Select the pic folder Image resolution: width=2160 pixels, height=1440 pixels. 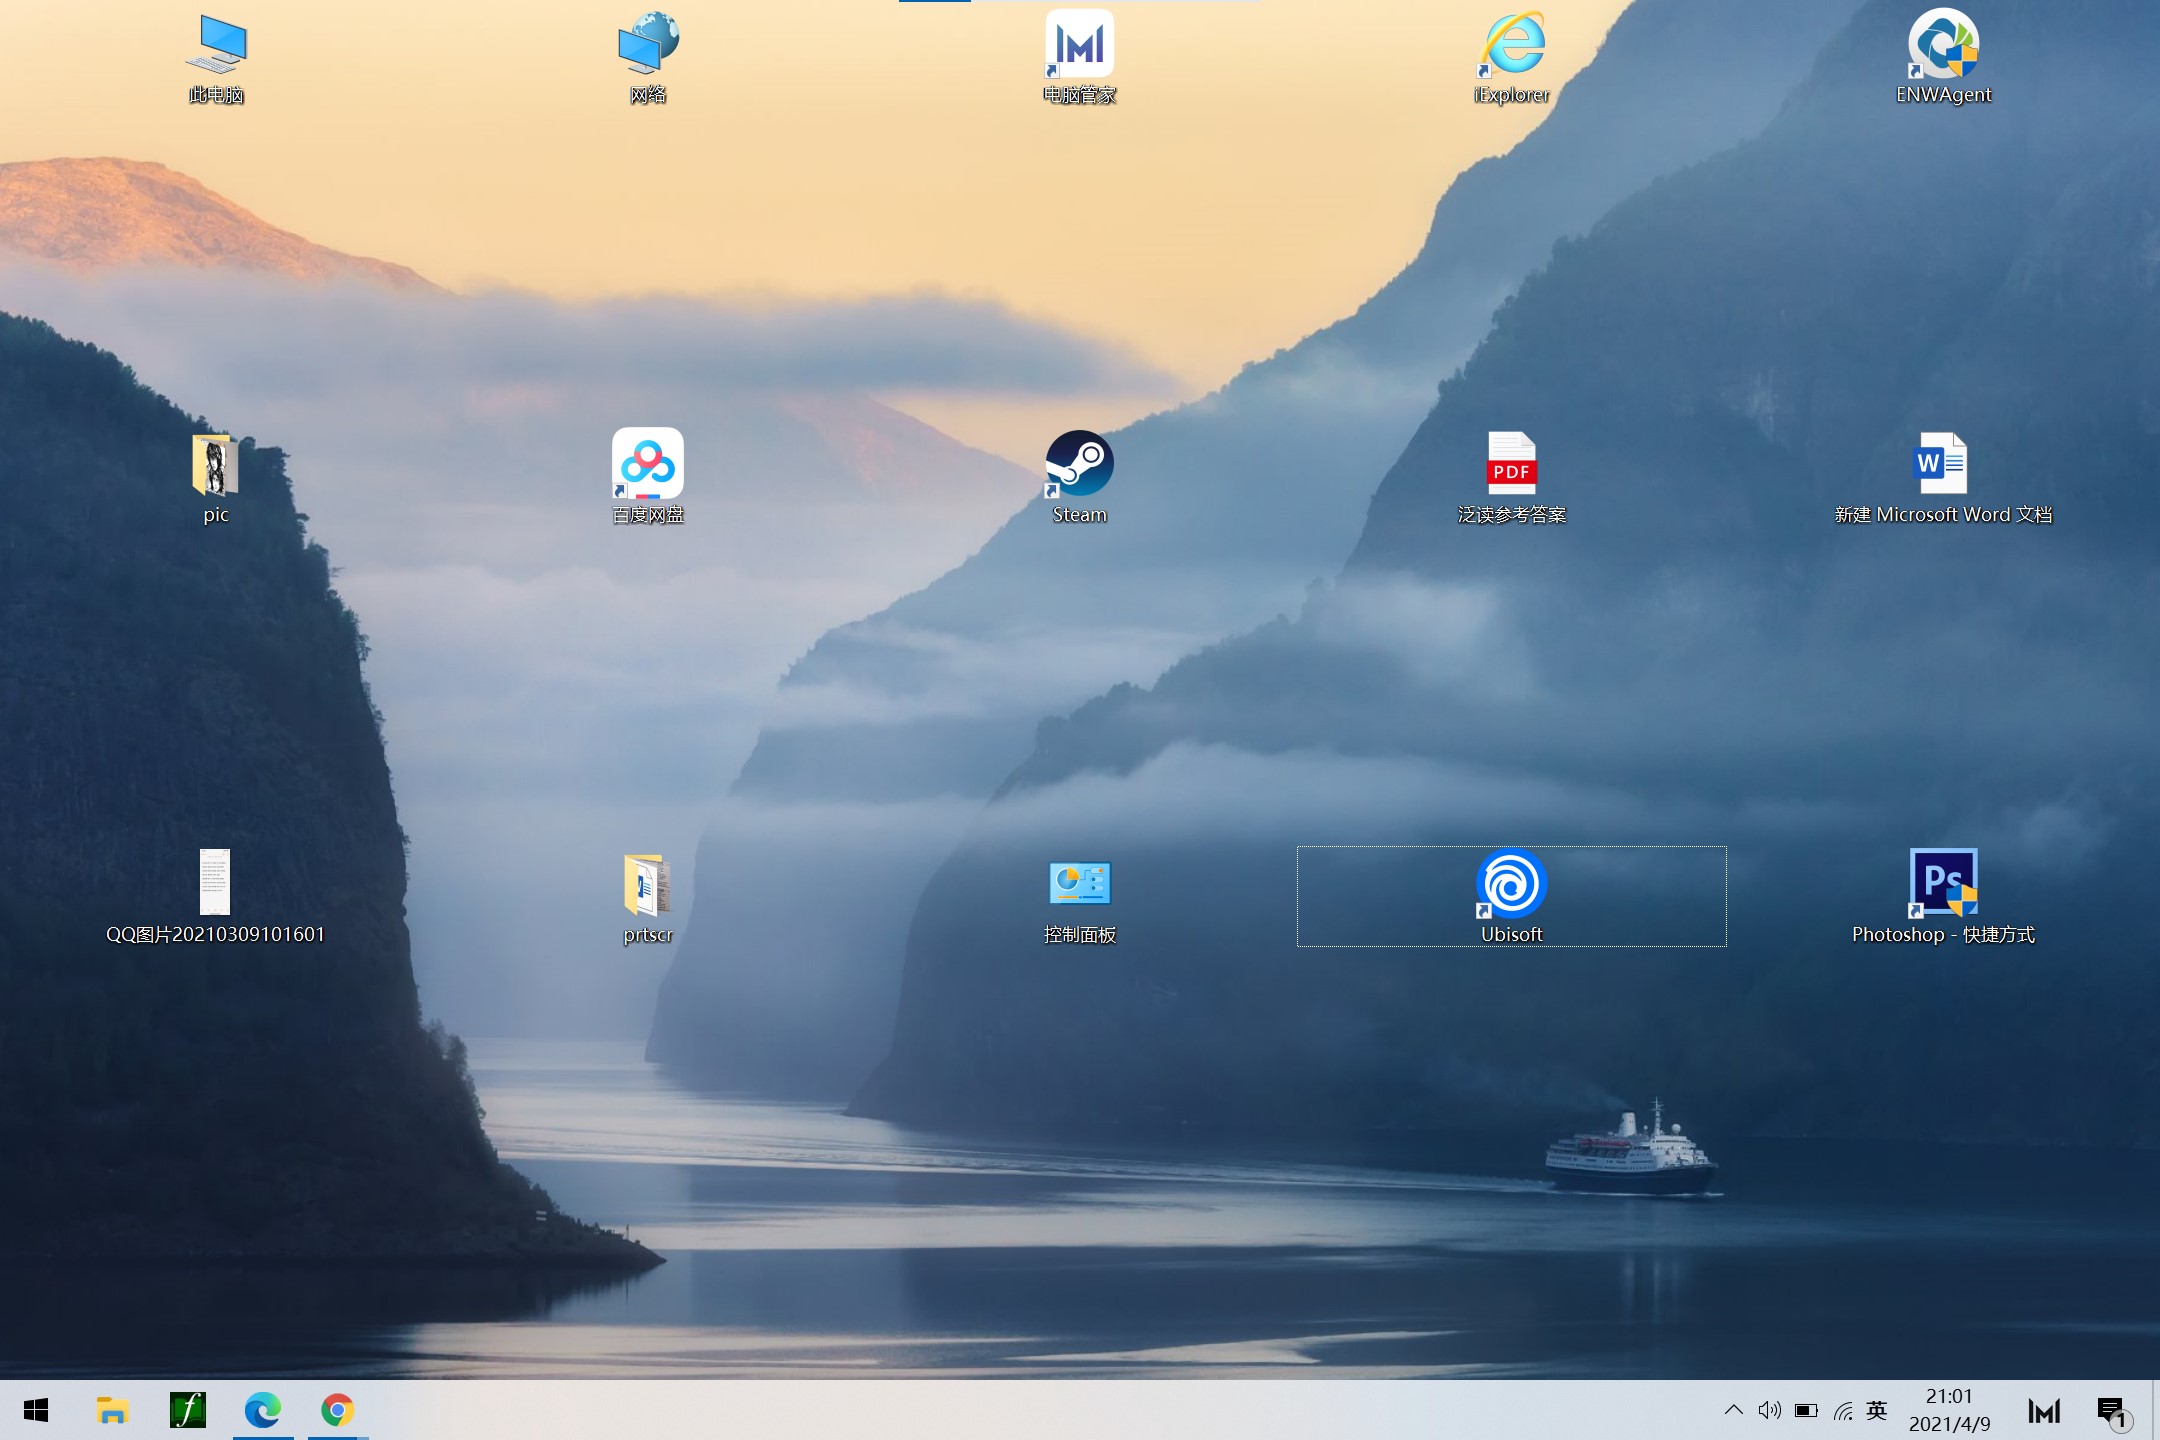[x=216, y=465]
